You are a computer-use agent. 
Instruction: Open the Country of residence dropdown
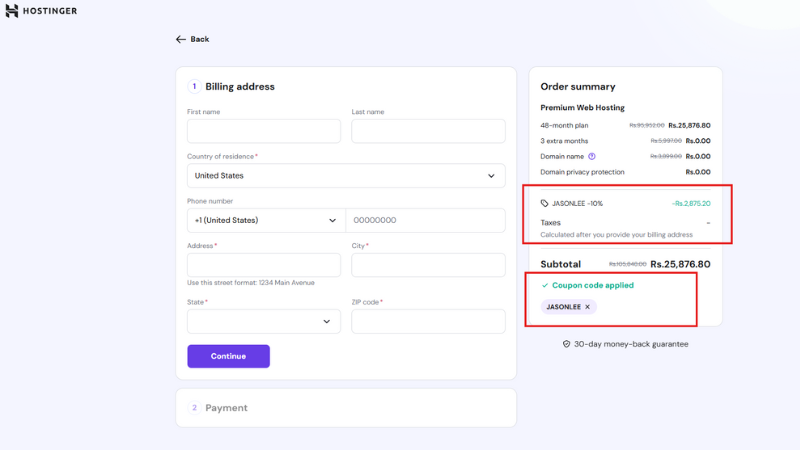click(x=346, y=176)
